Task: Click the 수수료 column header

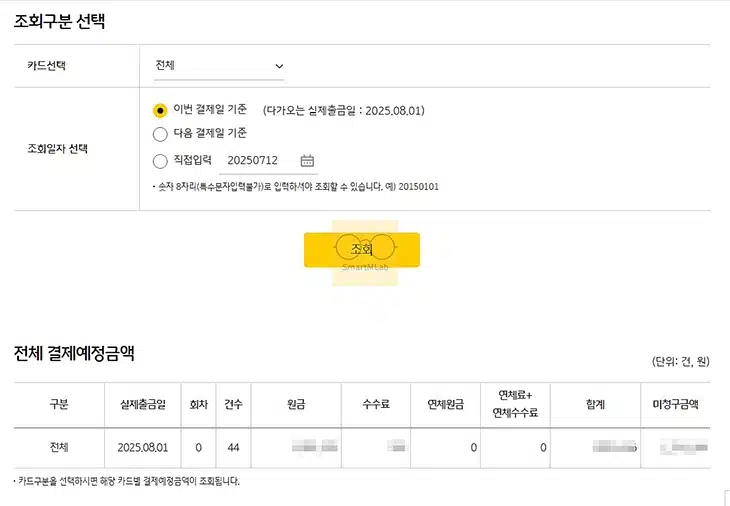Action: click(x=376, y=404)
